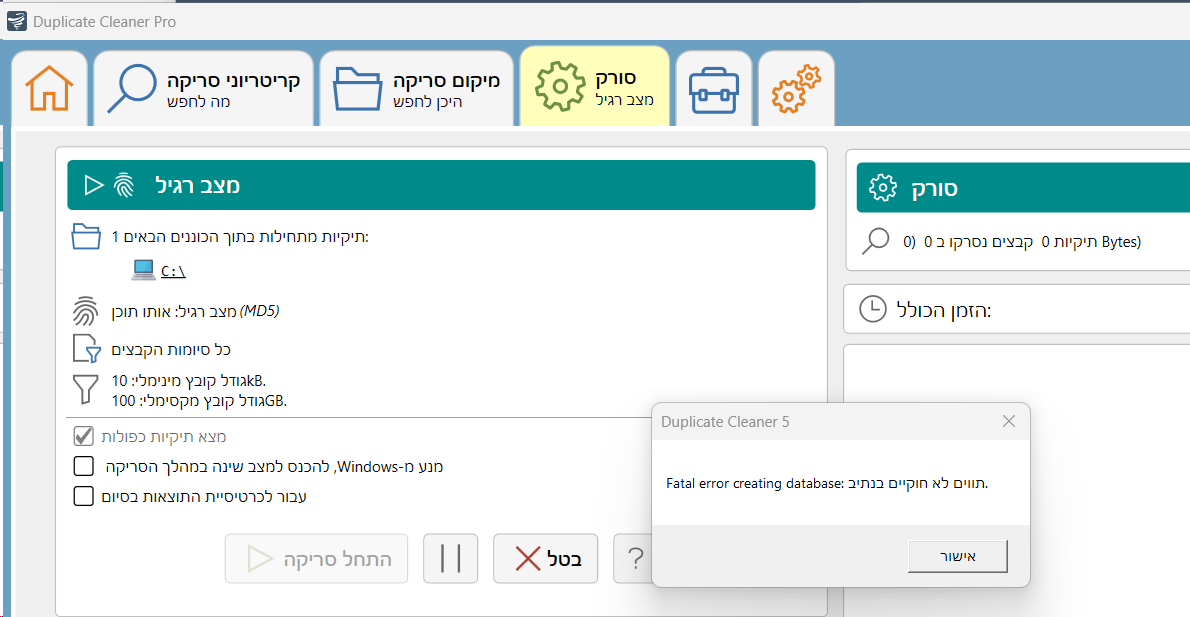Click the magnifier icon beside scanned files count
1190x617 pixels.
875,241
